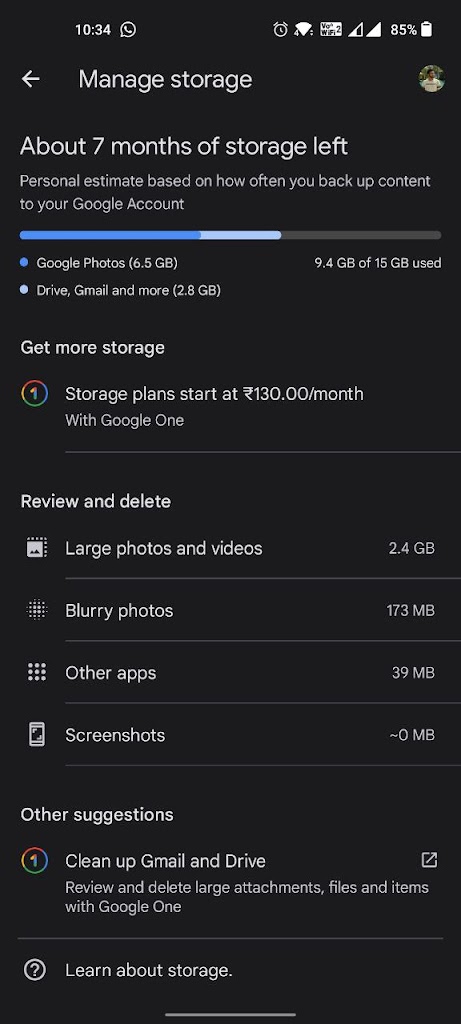Tap the help question mark icon

[x=35, y=970]
